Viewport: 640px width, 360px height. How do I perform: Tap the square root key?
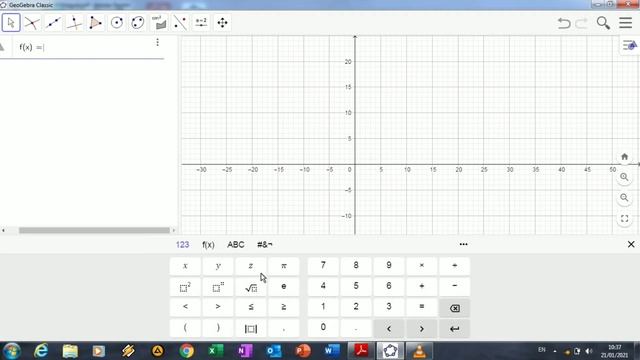coord(251,287)
